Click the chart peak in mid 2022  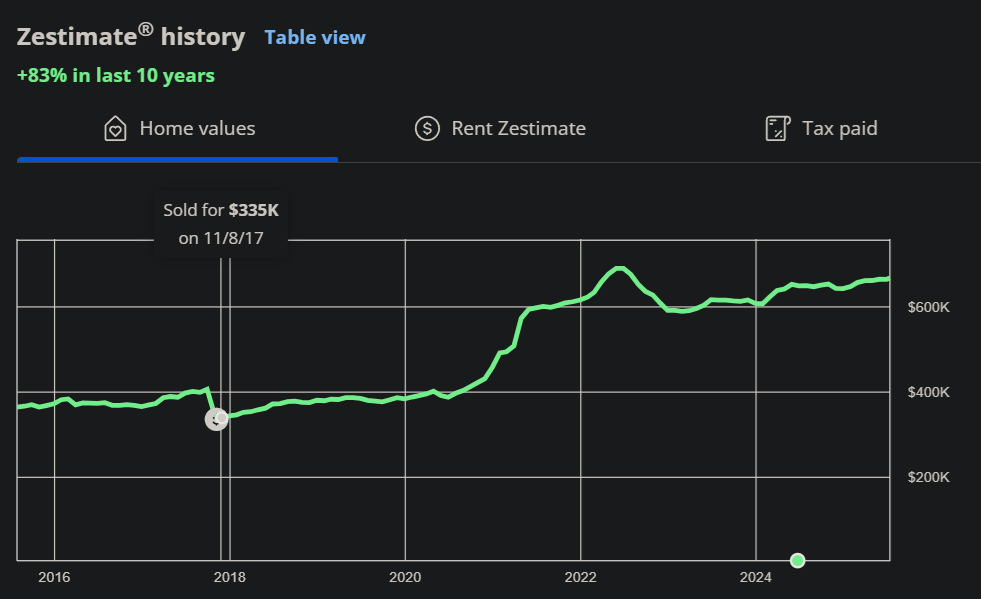click(x=619, y=269)
